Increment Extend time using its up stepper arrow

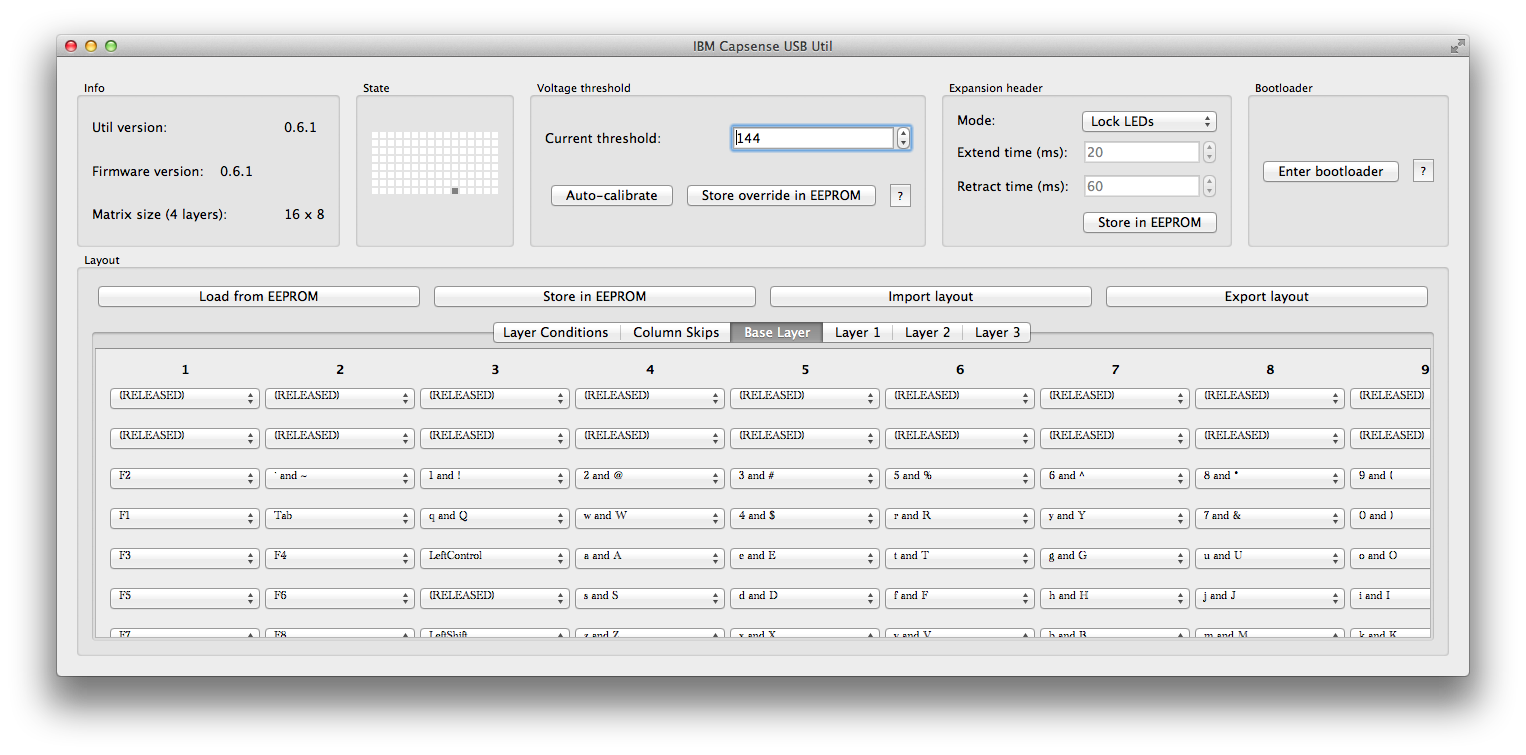1209,147
